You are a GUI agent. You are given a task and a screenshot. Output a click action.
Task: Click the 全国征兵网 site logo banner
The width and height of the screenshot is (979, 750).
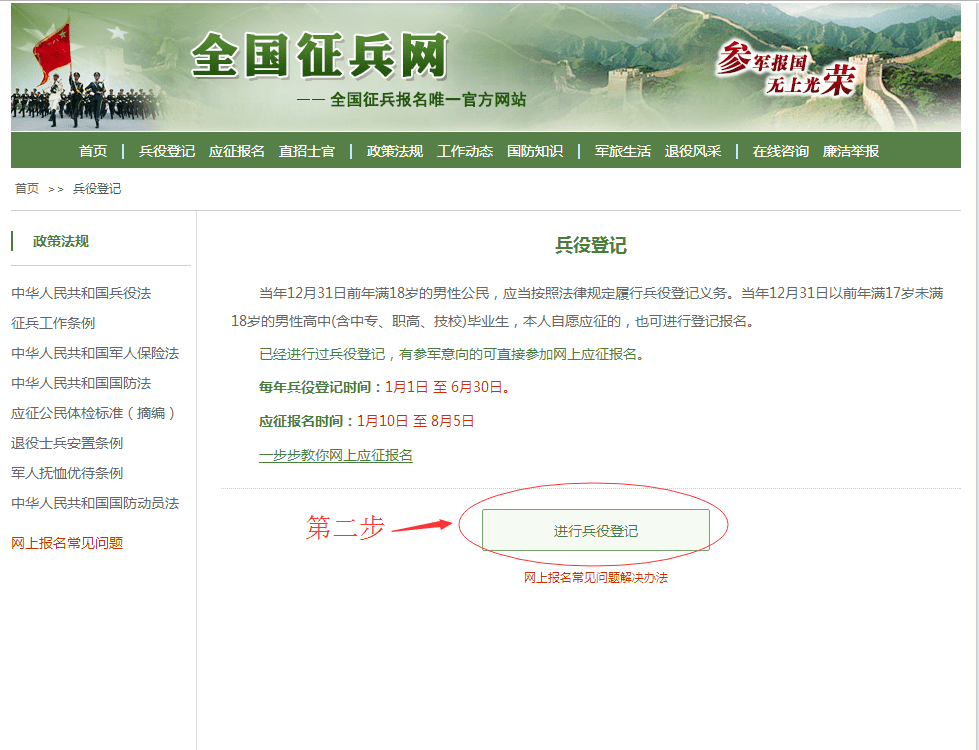pyautogui.click(x=318, y=58)
